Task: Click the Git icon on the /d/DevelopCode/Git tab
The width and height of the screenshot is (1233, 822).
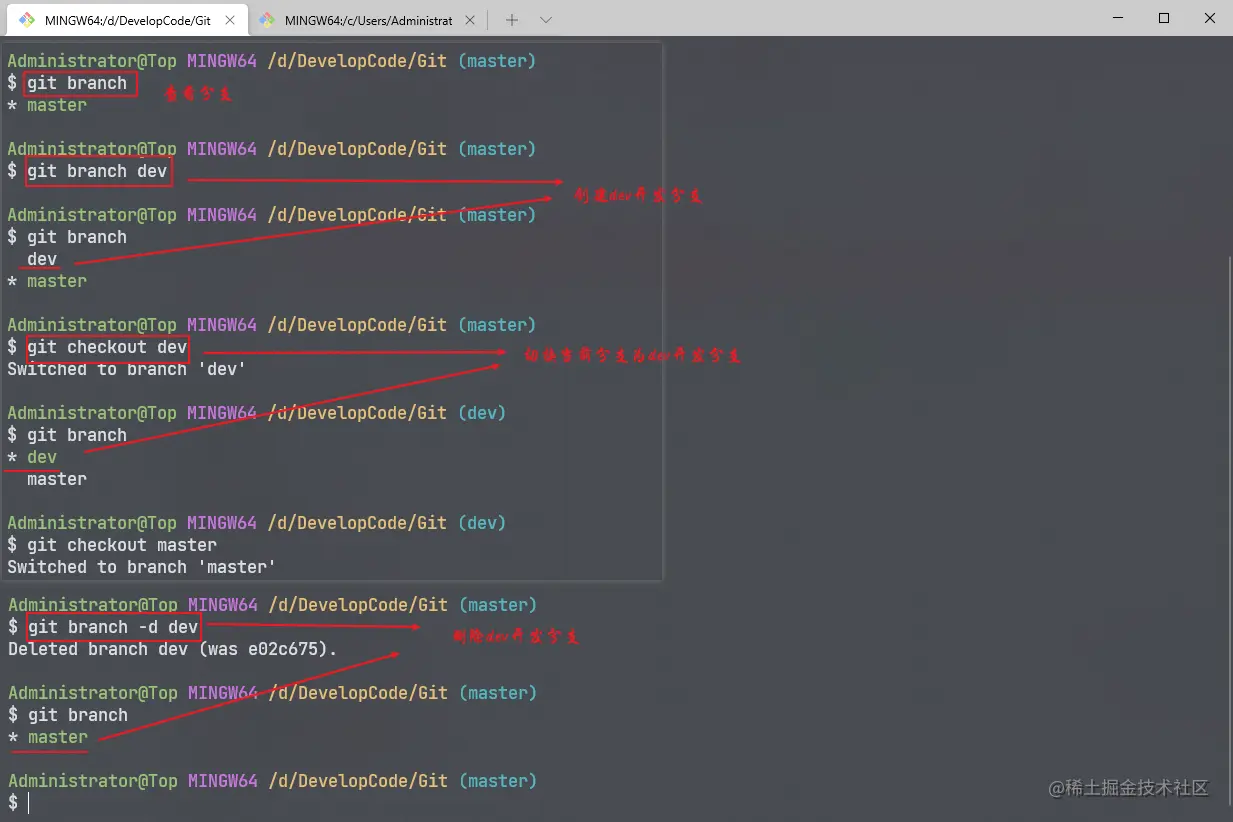Action: (x=27, y=19)
